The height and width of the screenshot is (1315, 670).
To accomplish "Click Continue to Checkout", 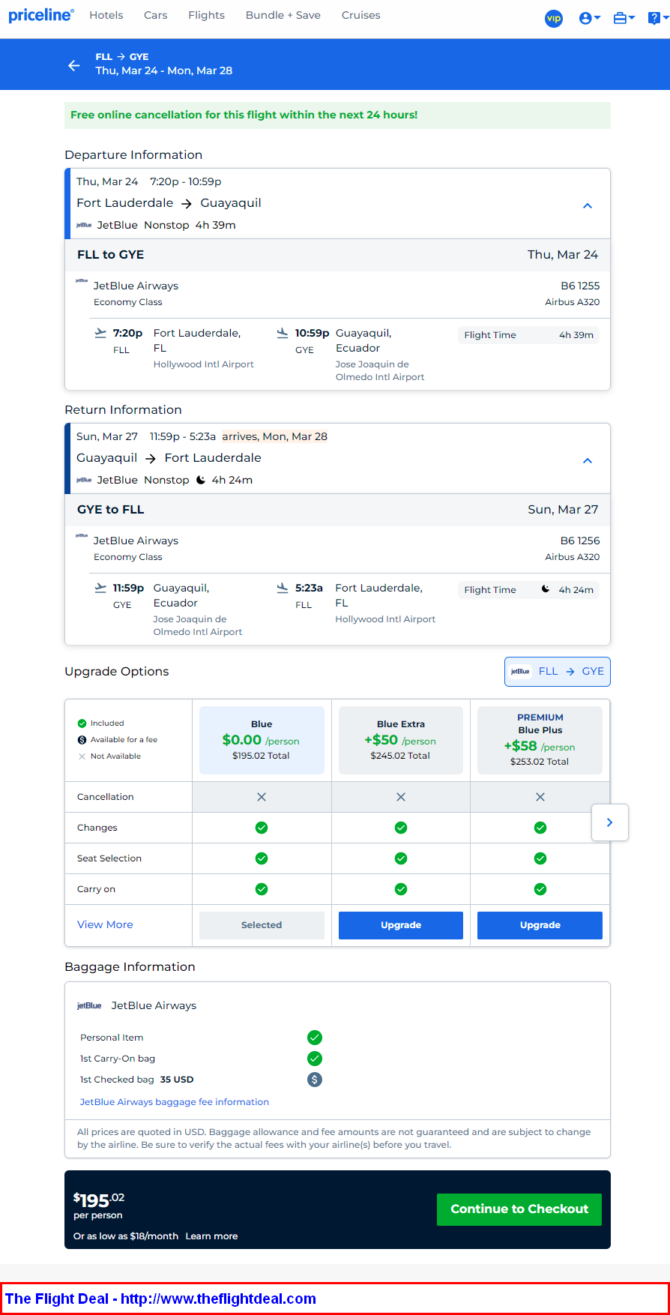I will (x=519, y=1209).
